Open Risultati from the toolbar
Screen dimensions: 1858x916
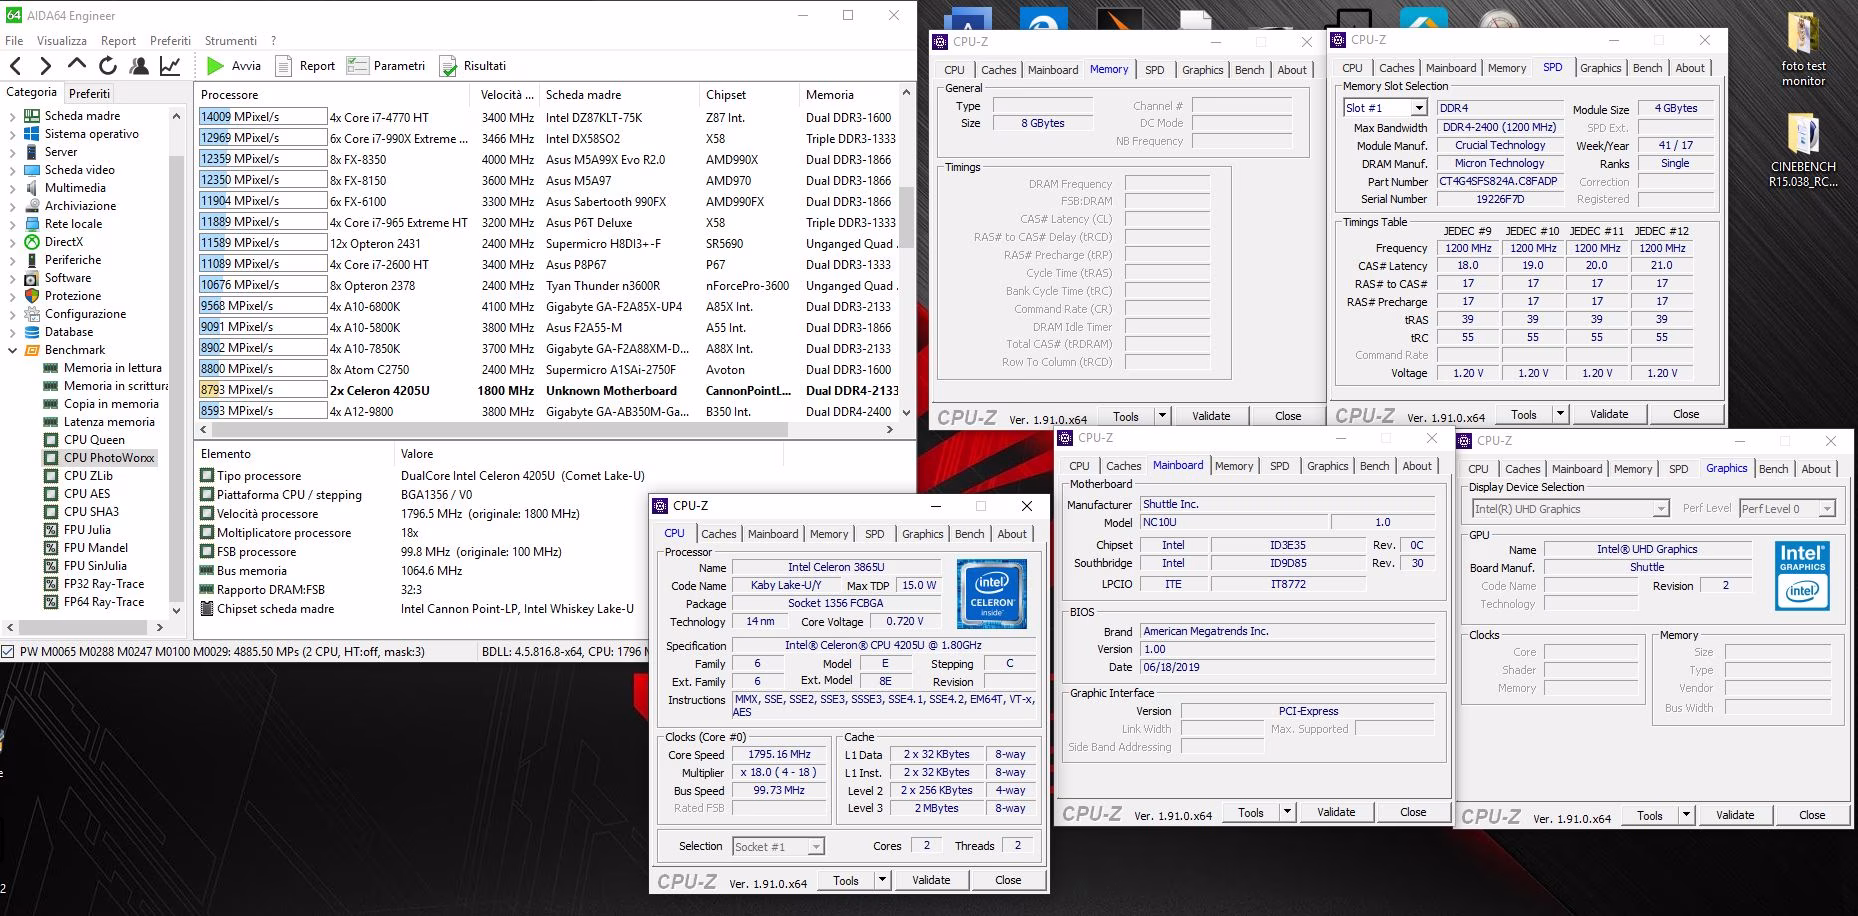[472, 66]
